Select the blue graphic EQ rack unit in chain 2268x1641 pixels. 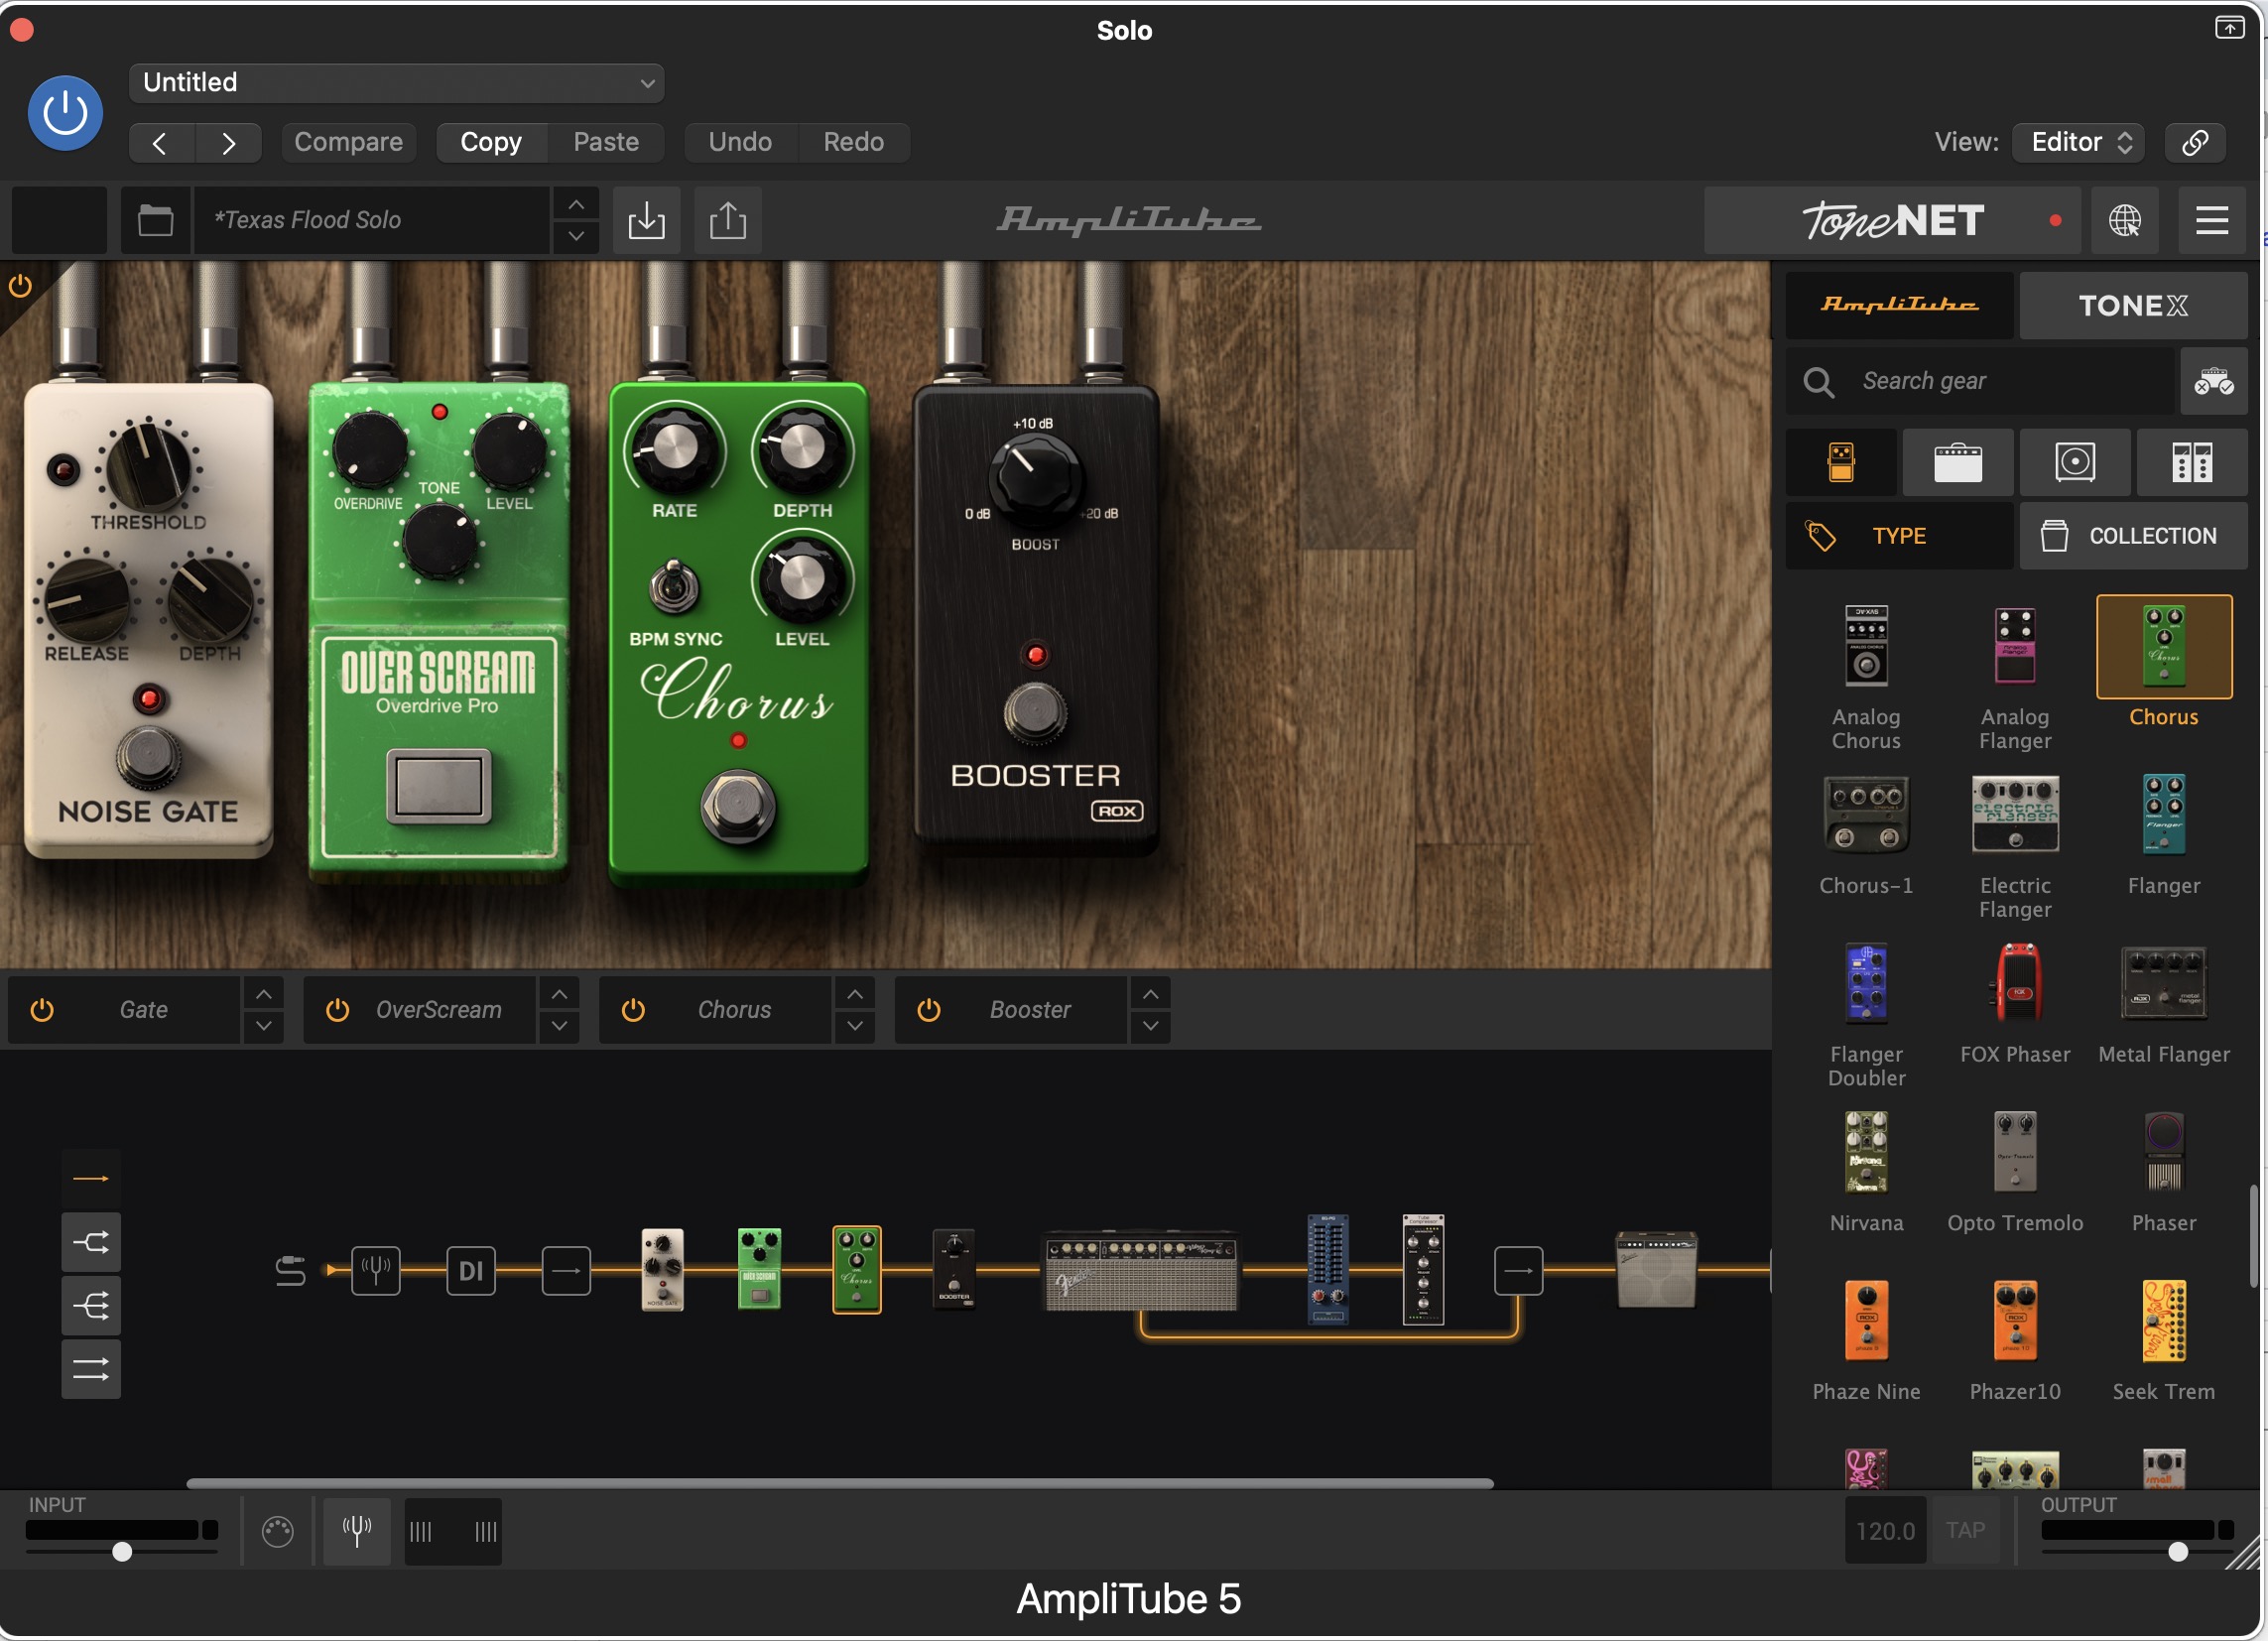click(1328, 1270)
